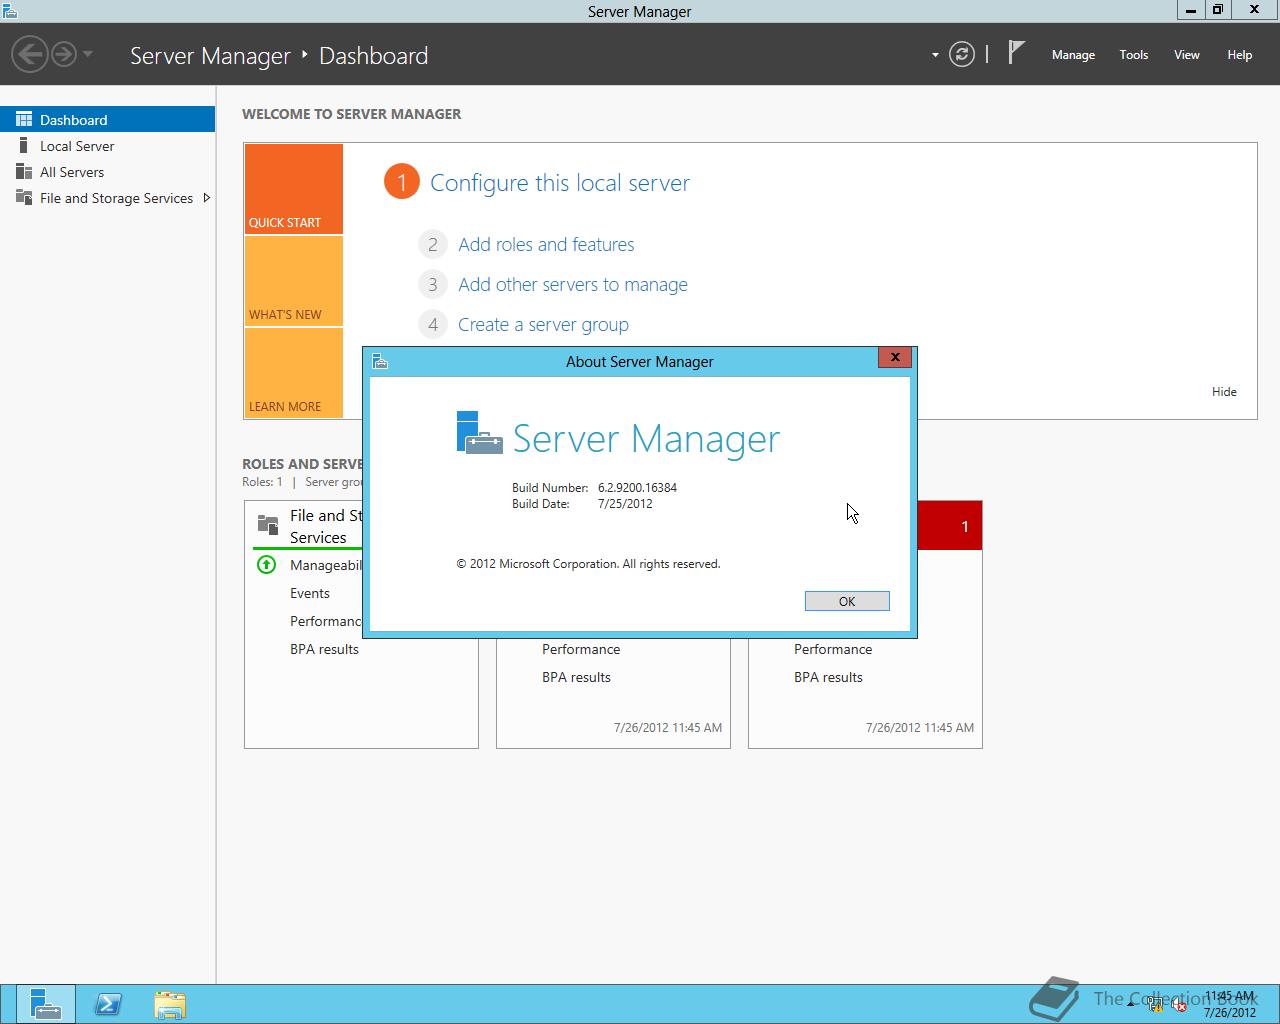The image size is (1280, 1024).
Task: Select Dashboard in the sidebar
Action: point(107,119)
